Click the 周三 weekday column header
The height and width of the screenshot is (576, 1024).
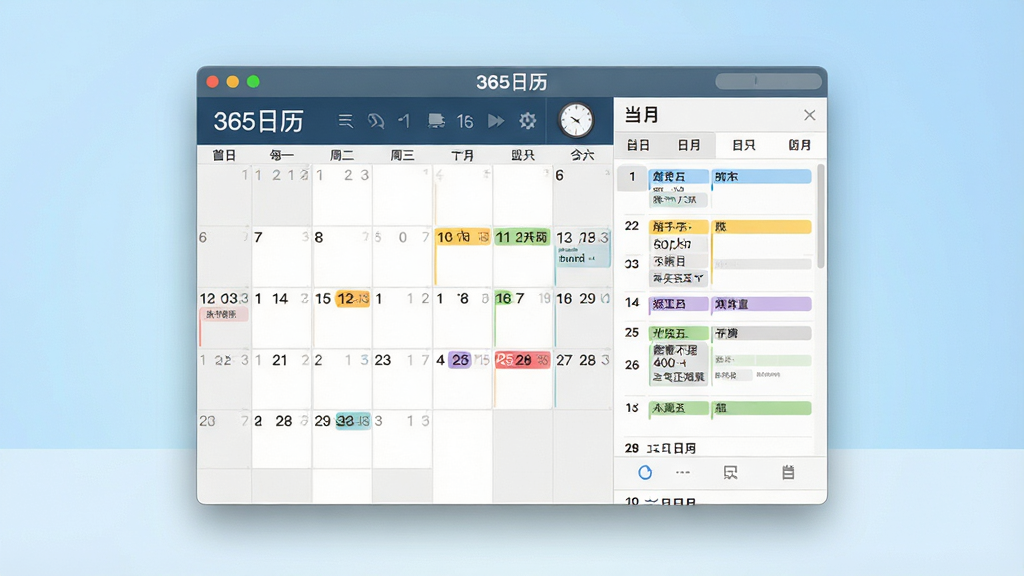[402, 155]
